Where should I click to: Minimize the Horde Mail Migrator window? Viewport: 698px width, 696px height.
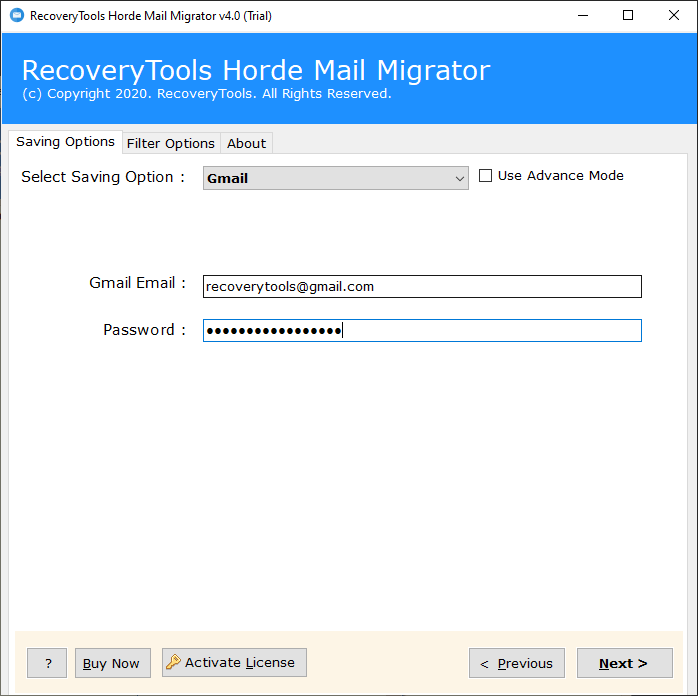click(583, 16)
